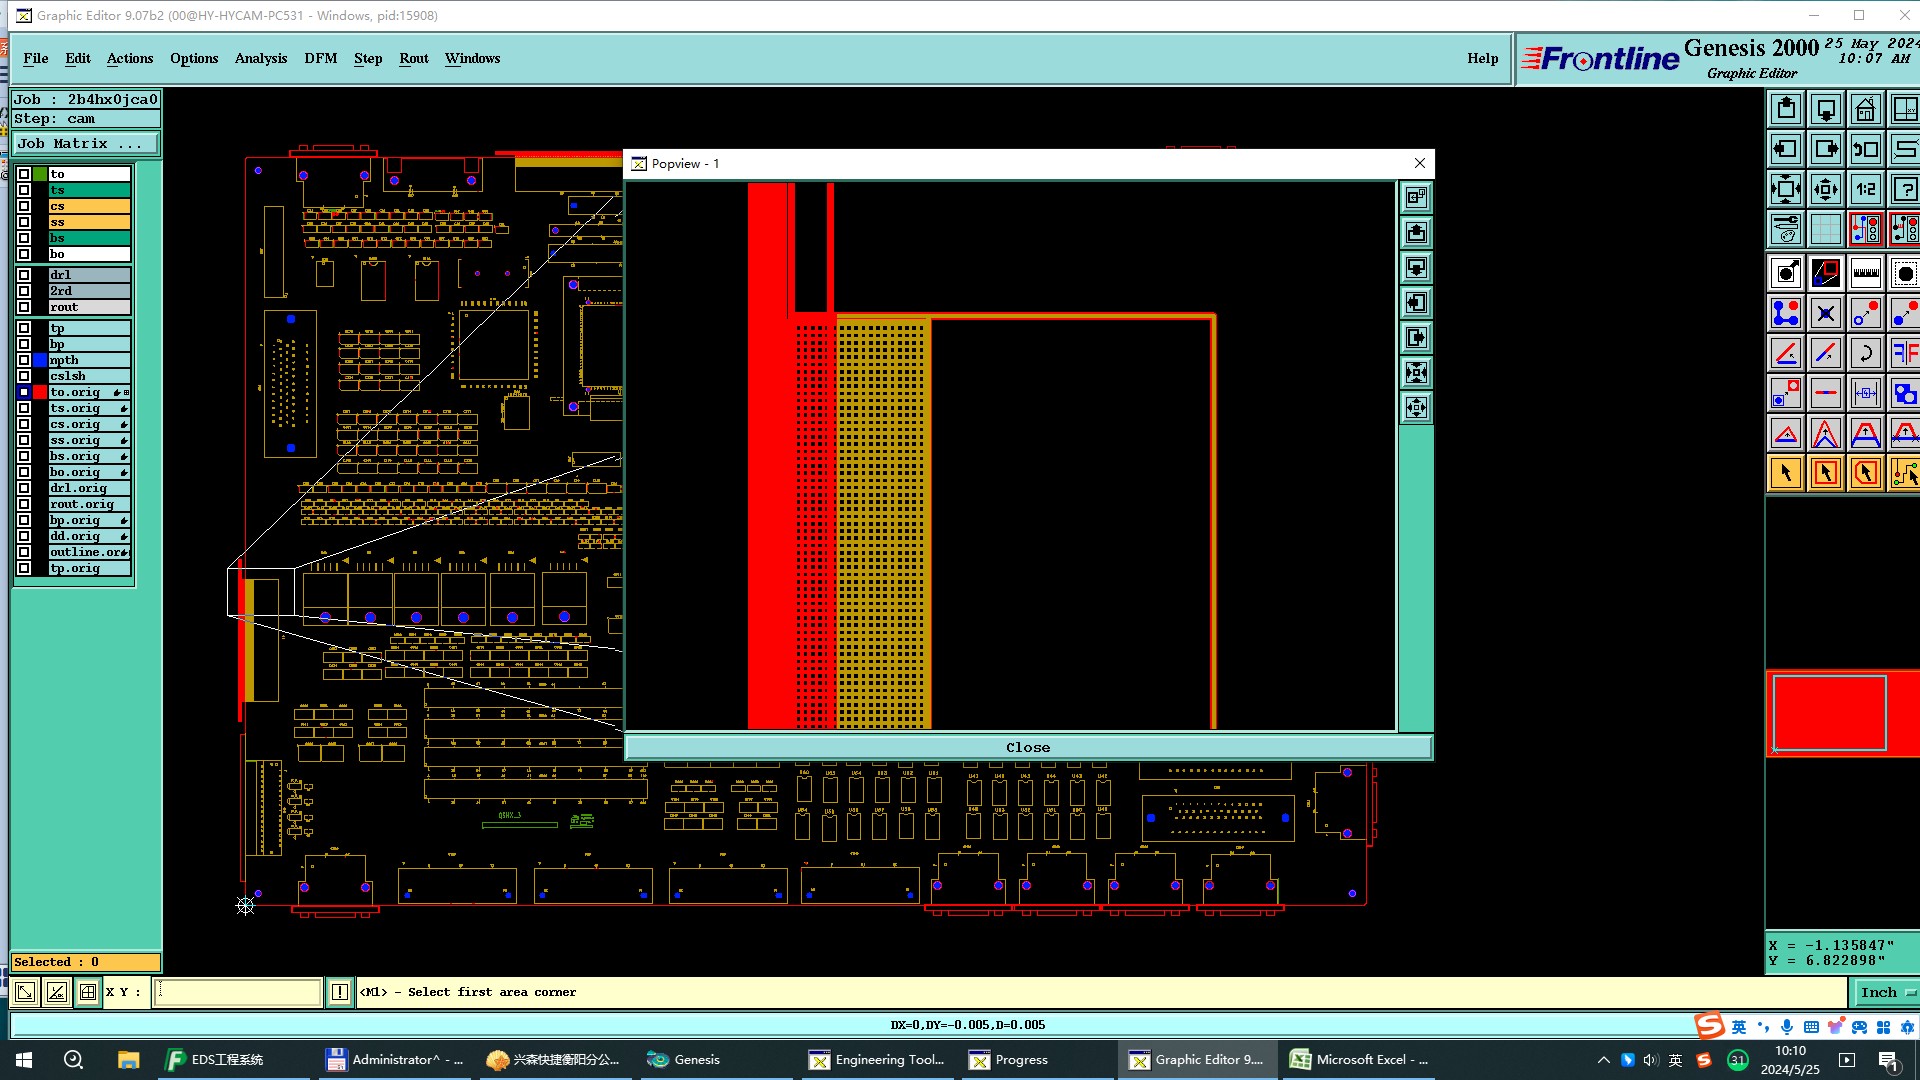Select the rotate arrow tool icon
This screenshot has width=1920, height=1080.
(1865, 353)
